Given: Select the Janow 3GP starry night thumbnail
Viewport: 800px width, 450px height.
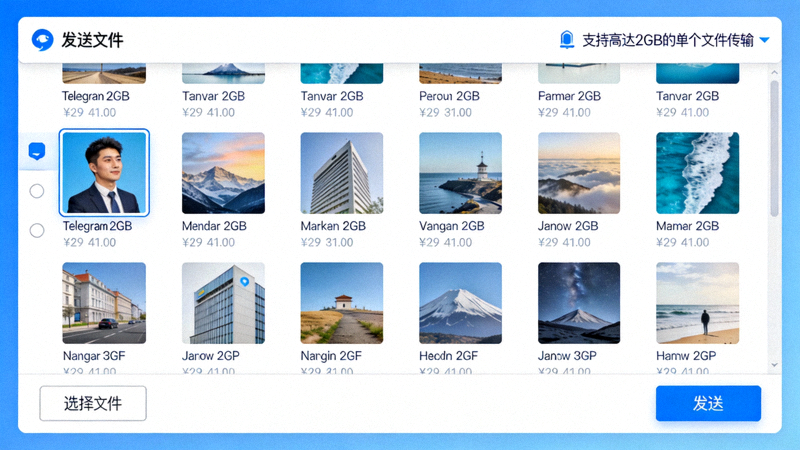Looking at the screenshot, I should coord(579,303).
